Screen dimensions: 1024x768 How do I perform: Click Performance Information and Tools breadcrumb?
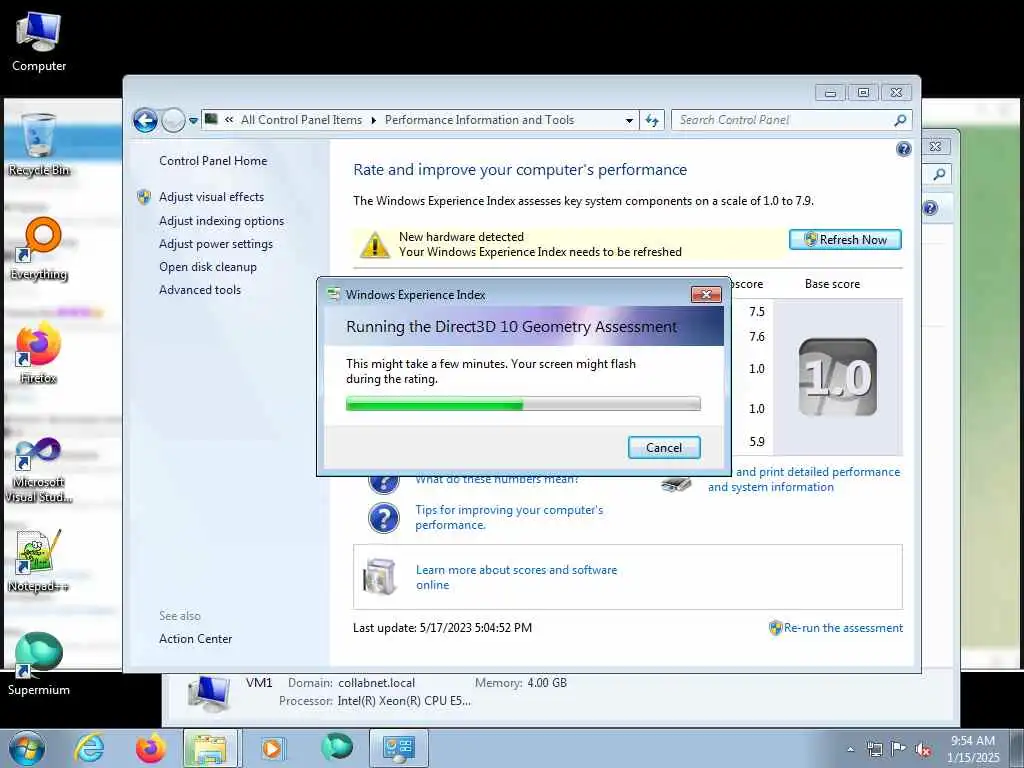(x=479, y=120)
